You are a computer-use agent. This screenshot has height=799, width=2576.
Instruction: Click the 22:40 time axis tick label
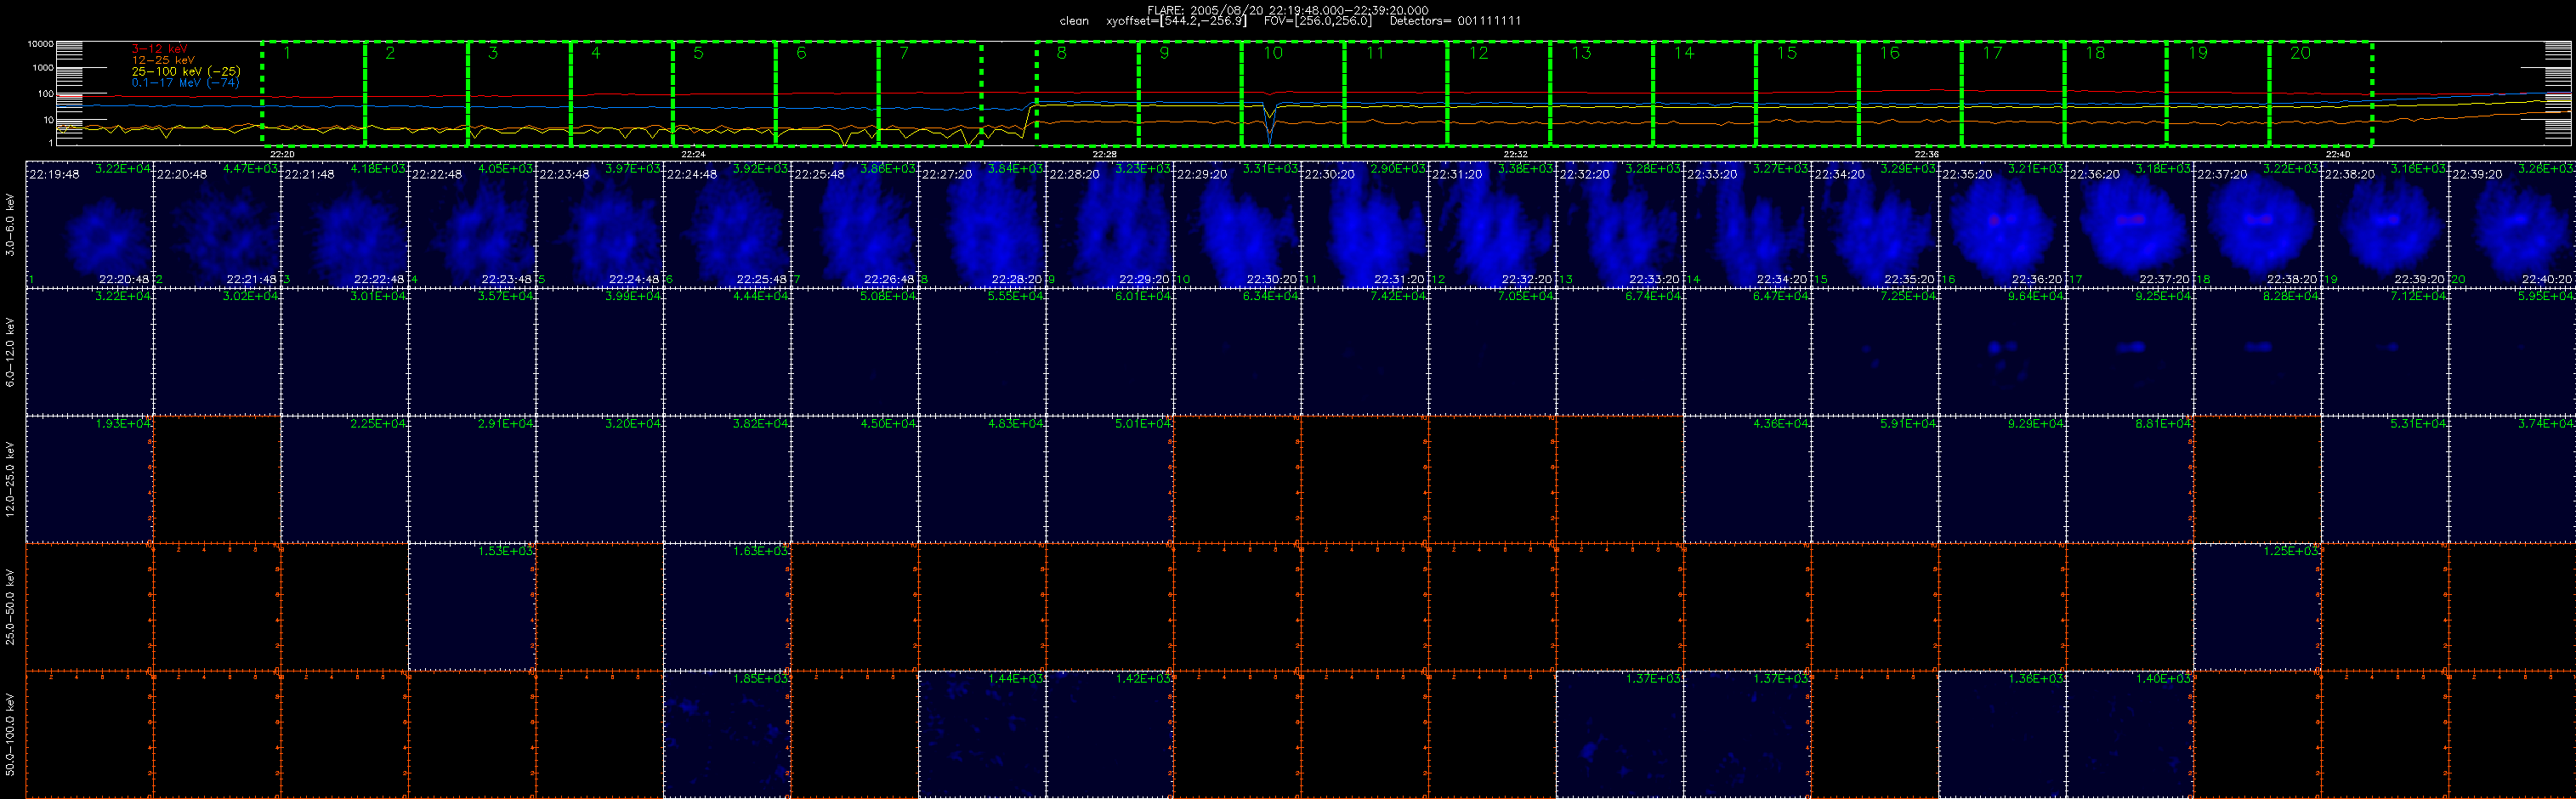click(x=2337, y=154)
